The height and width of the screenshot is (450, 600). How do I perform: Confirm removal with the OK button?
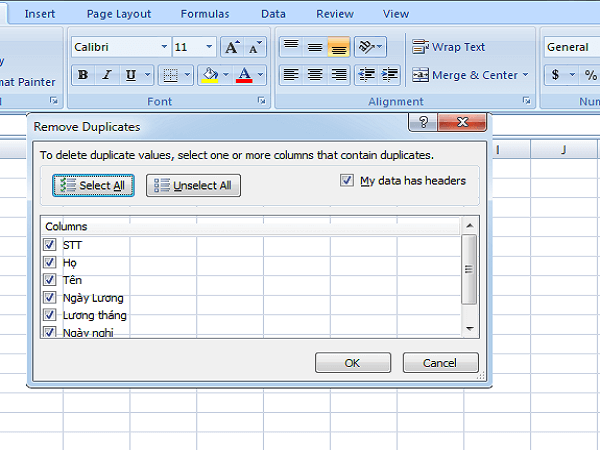point(352,363)
